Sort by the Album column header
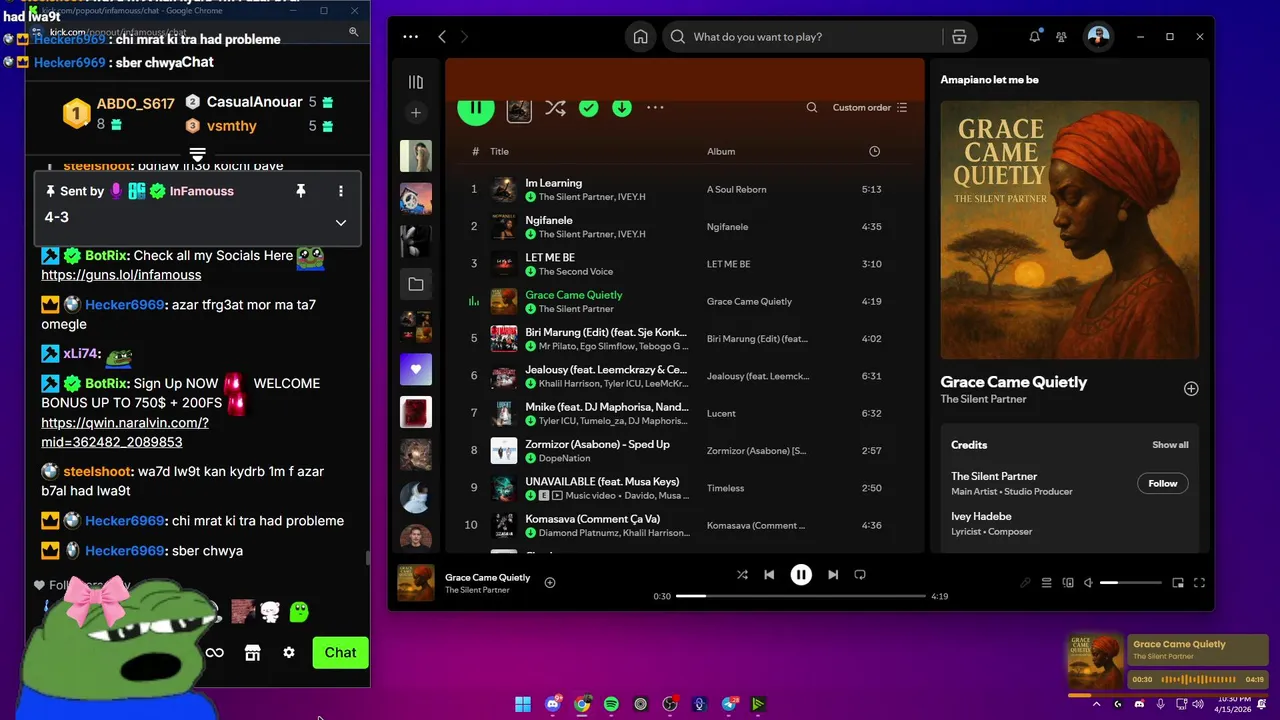This screenshot has height=720, width=1280. point(721,152)
